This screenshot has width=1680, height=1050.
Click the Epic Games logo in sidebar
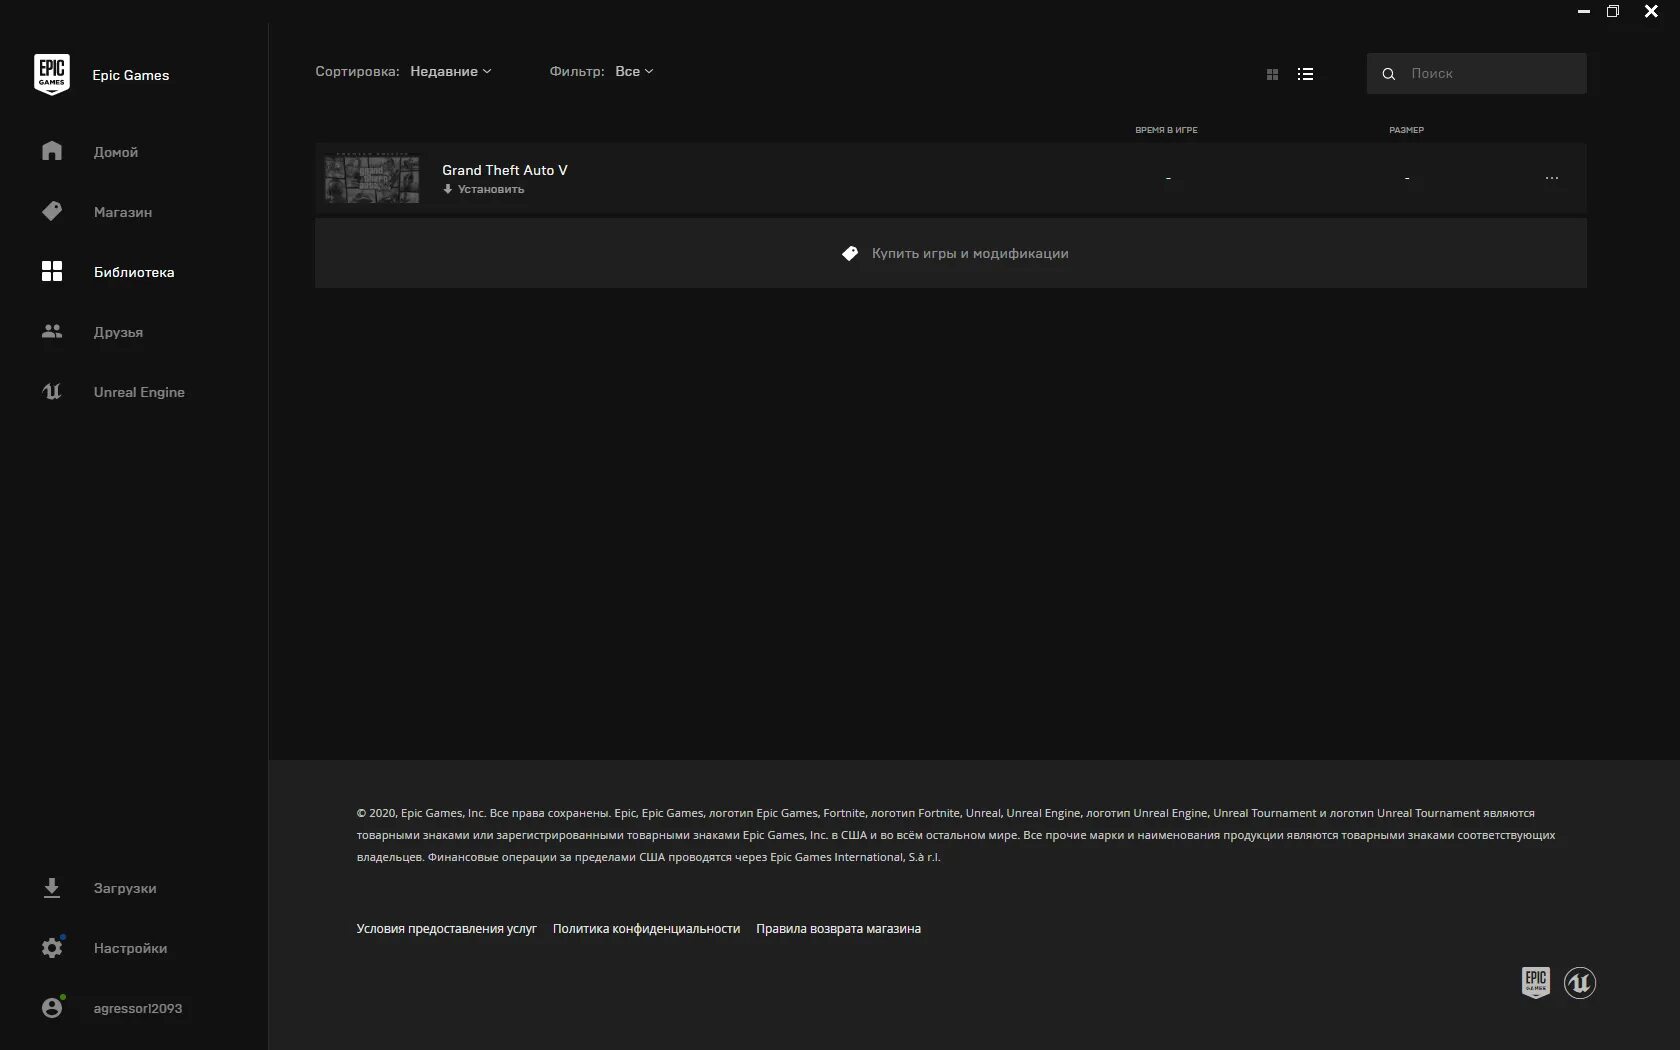(x=52, y=75)
